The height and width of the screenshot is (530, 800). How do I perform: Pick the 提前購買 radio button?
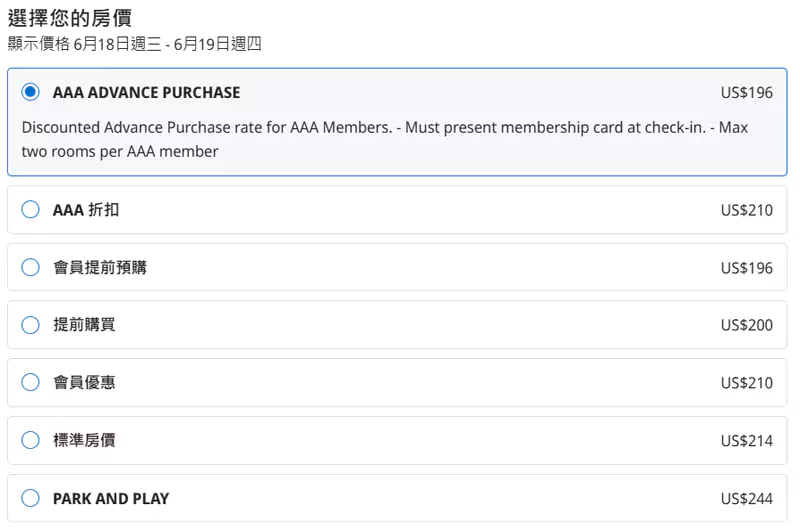pos(31,325)
